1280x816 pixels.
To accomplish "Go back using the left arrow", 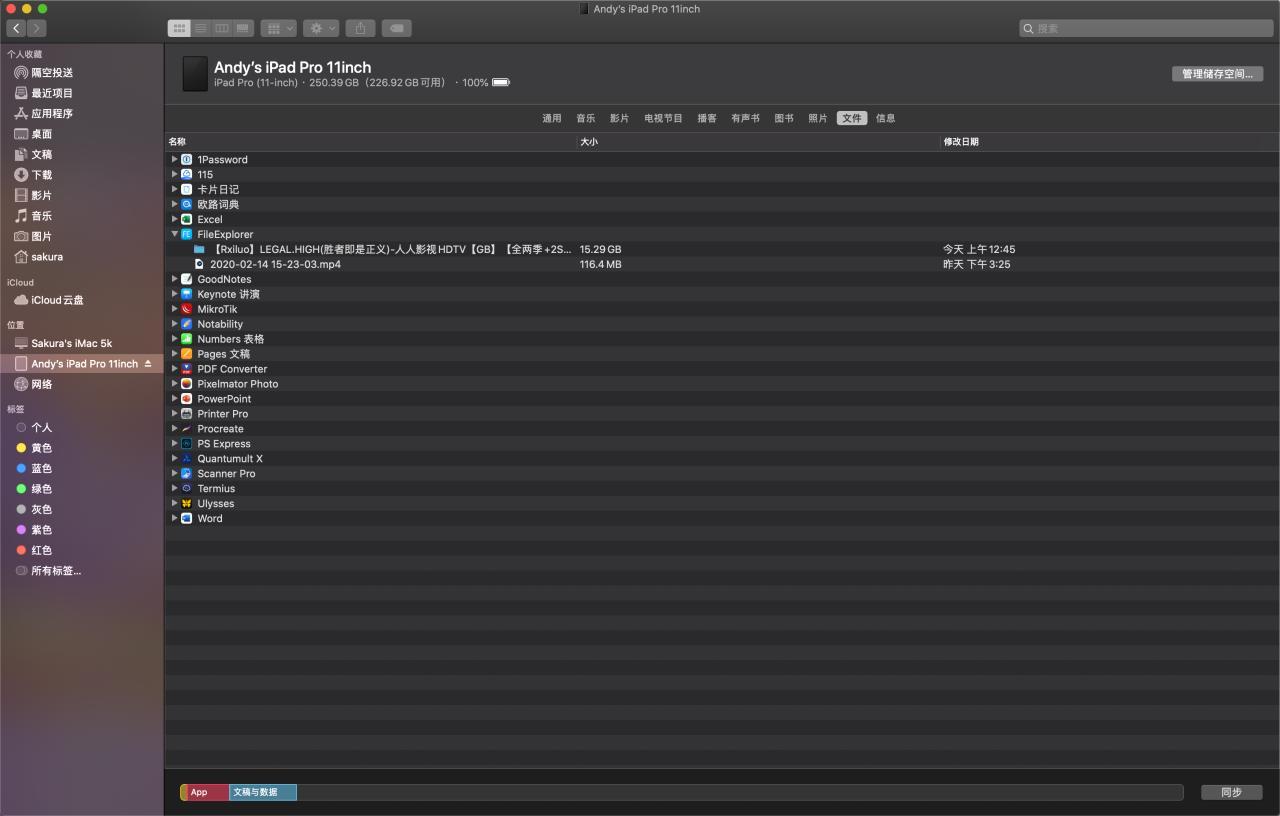I will [16, 29].
